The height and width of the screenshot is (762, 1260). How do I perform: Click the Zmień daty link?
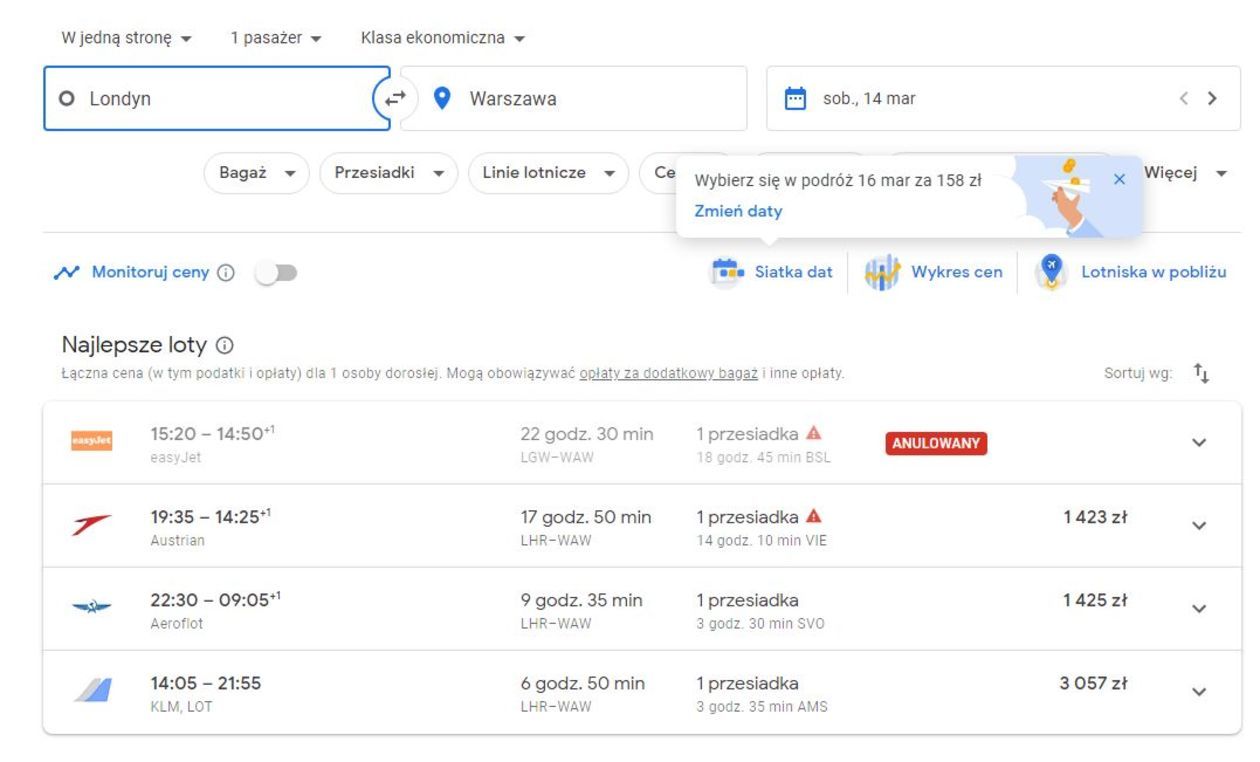(738, 211)
